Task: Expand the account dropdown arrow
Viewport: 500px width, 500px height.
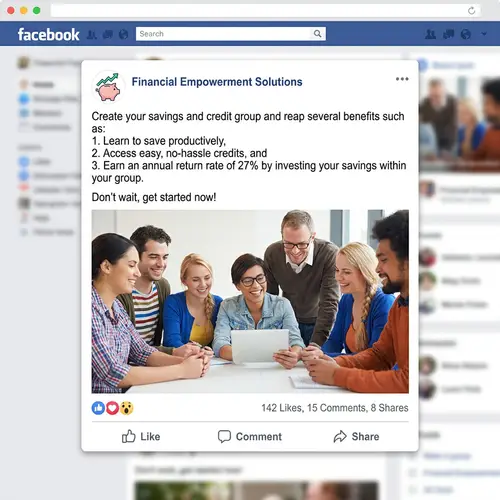Action: [484, 34]
